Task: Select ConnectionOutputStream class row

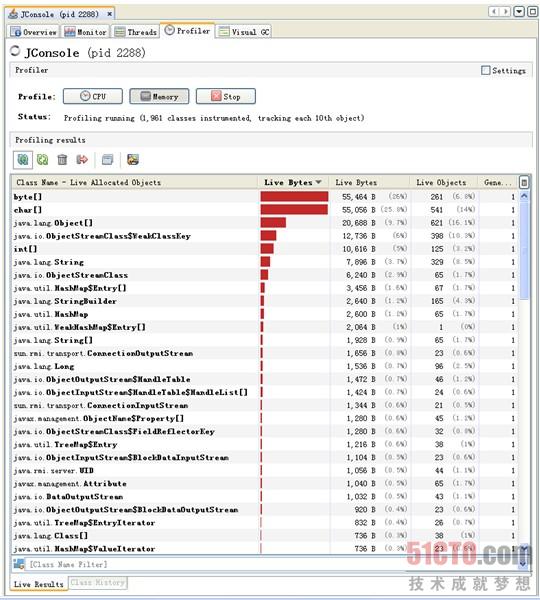Action: click(265, 353)
